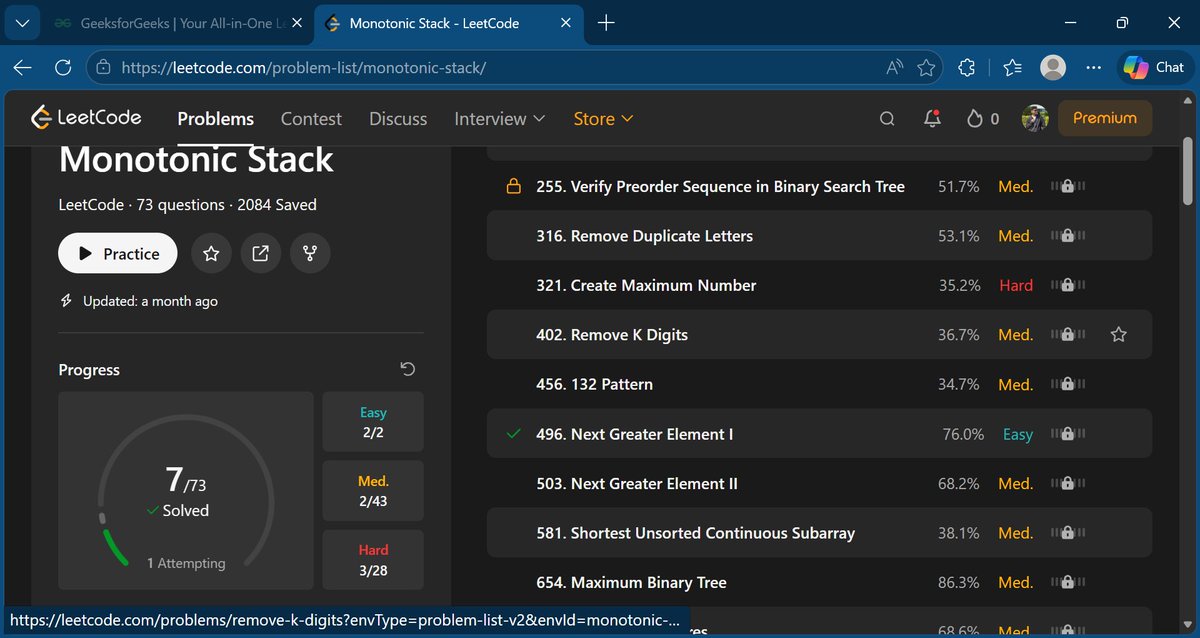
Task: Click frequency lock on 316. Remove Duplicate Letters row
Action: coord(1068,236)
